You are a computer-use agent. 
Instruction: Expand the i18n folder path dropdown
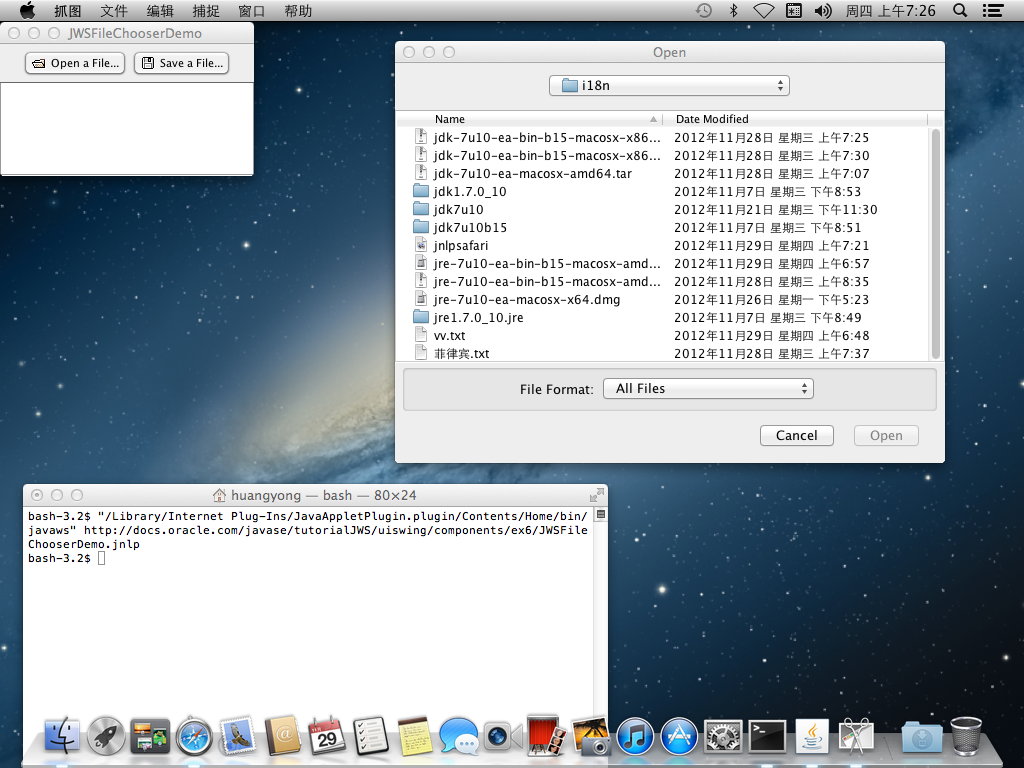pyautogui.click(x=669, y=86)
